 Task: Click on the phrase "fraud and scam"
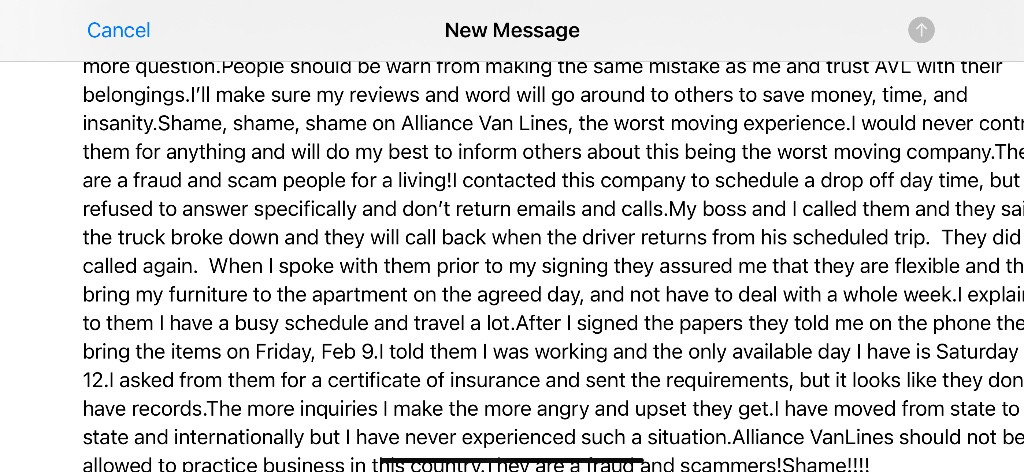pos(177,181)
